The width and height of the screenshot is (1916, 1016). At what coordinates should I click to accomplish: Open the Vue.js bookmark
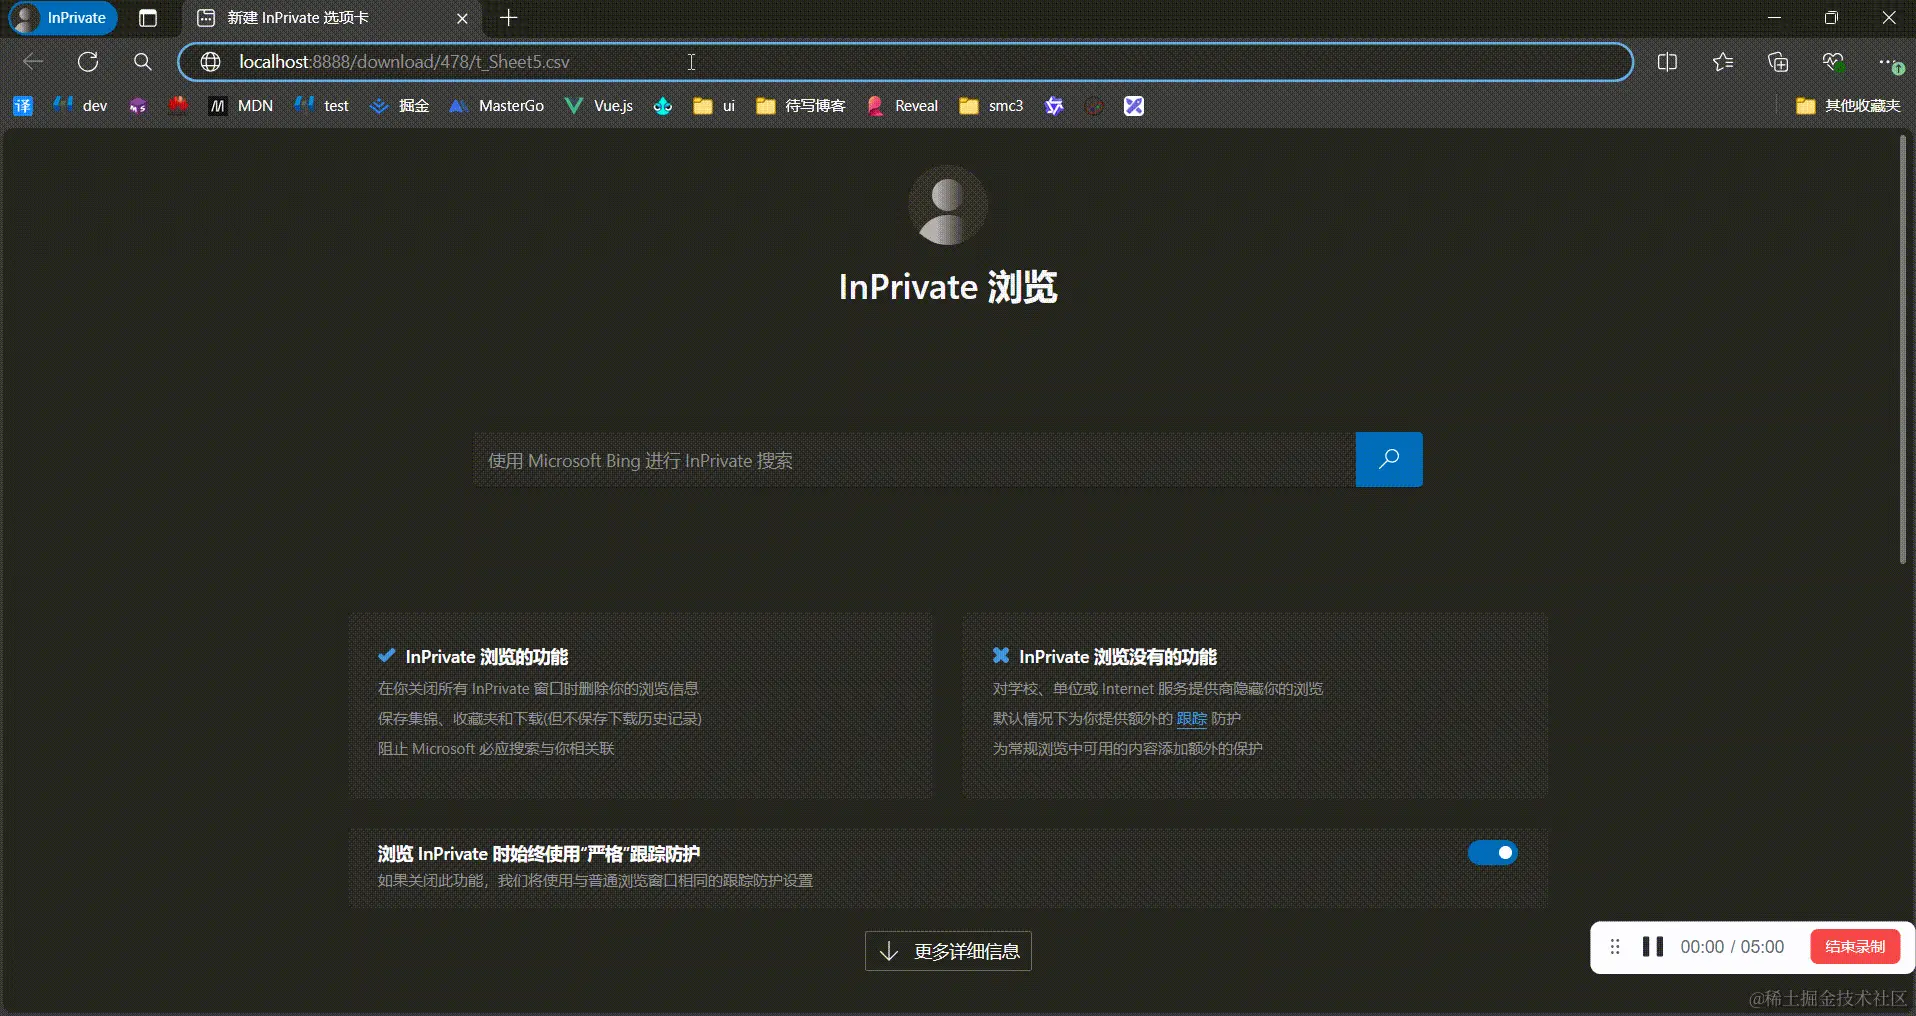[x=599, y=106]
